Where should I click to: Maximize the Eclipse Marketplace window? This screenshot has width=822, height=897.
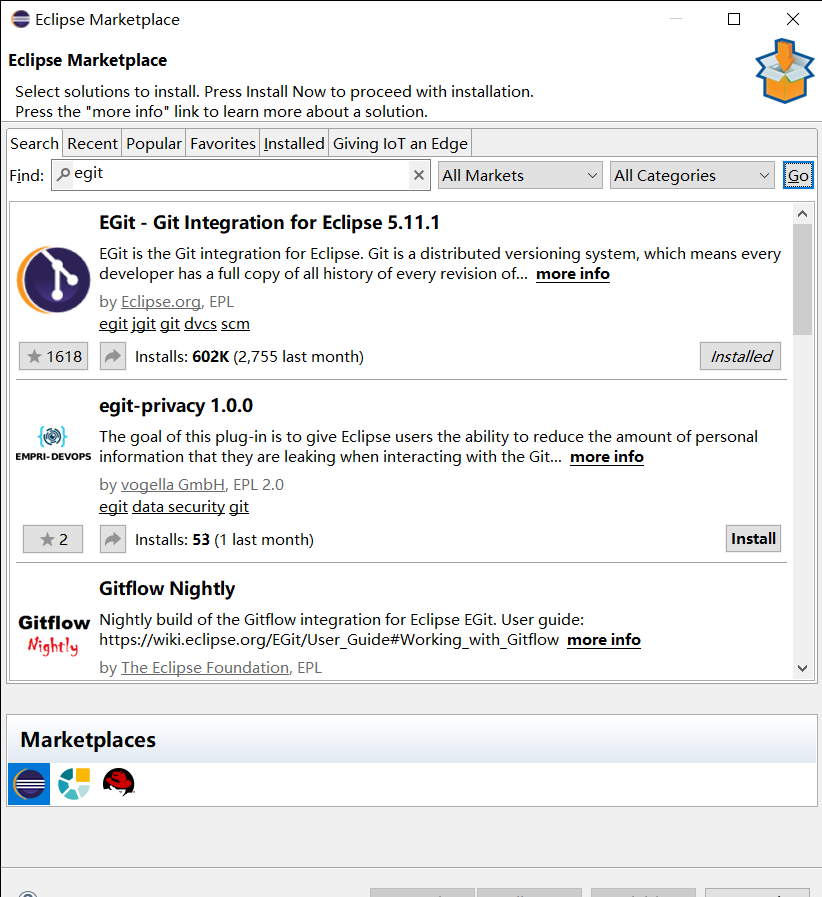[x=734, y=19]
